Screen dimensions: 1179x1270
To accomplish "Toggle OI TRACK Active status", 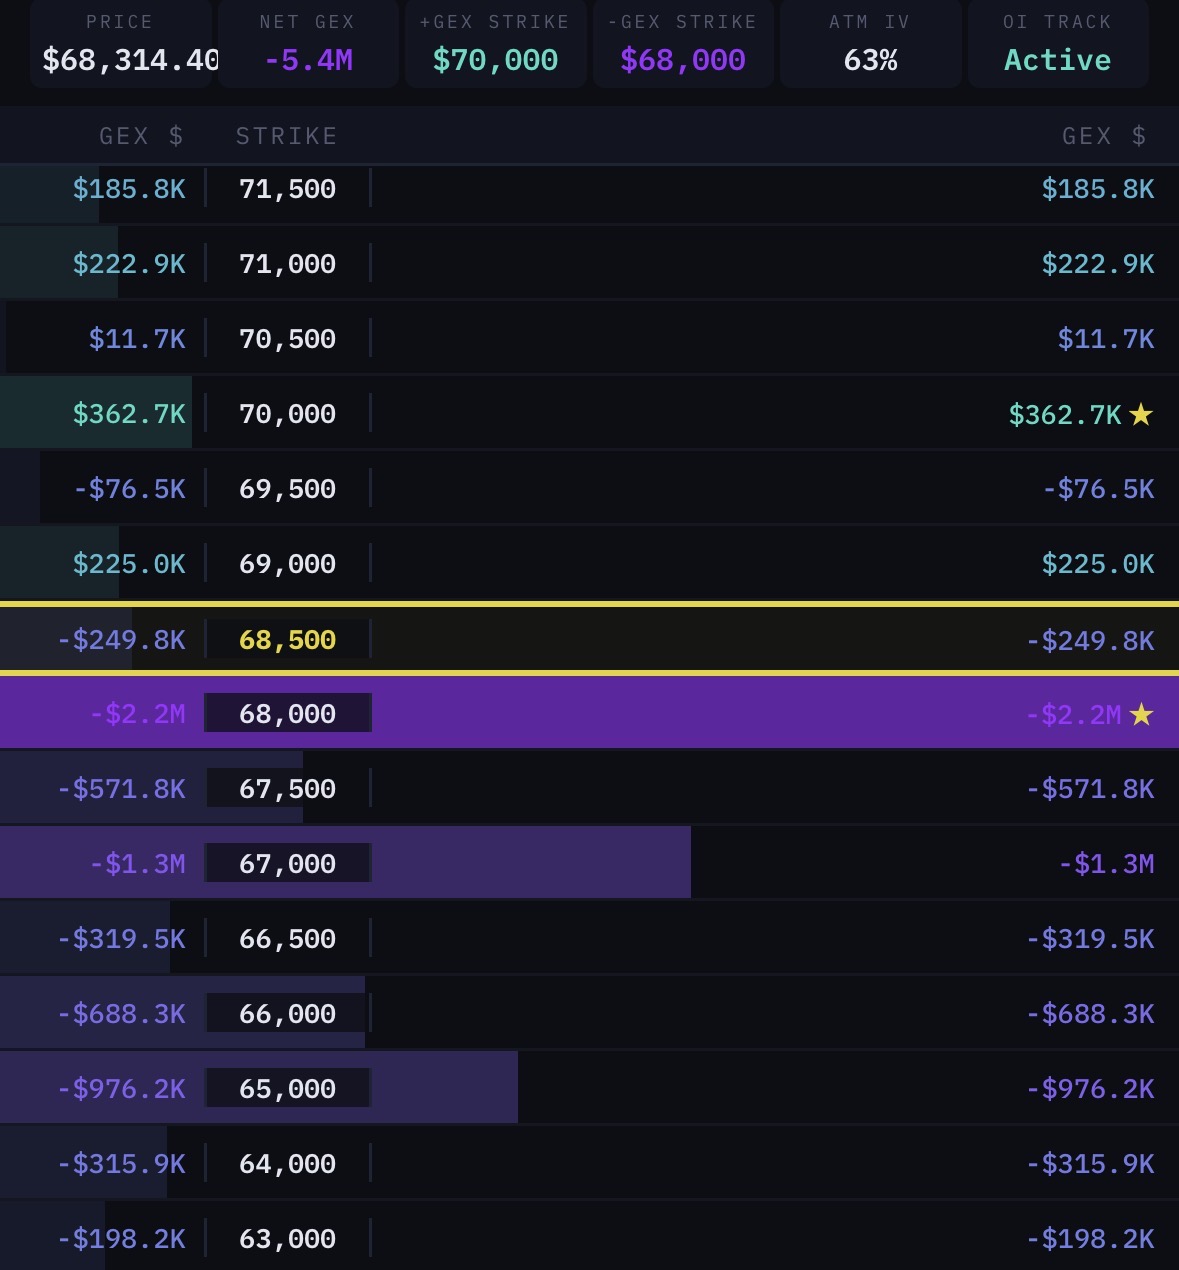I will pos(1057,60).
